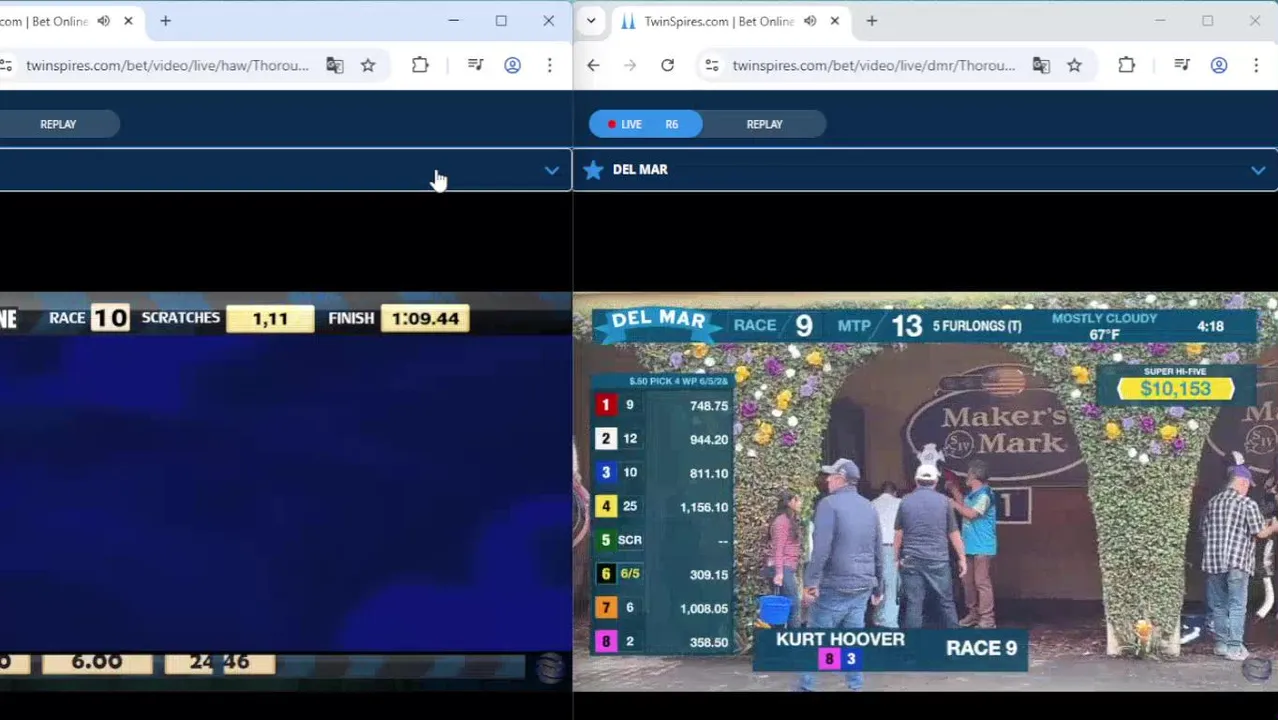Open the tab search dropdown in the right window

point(591,21)
